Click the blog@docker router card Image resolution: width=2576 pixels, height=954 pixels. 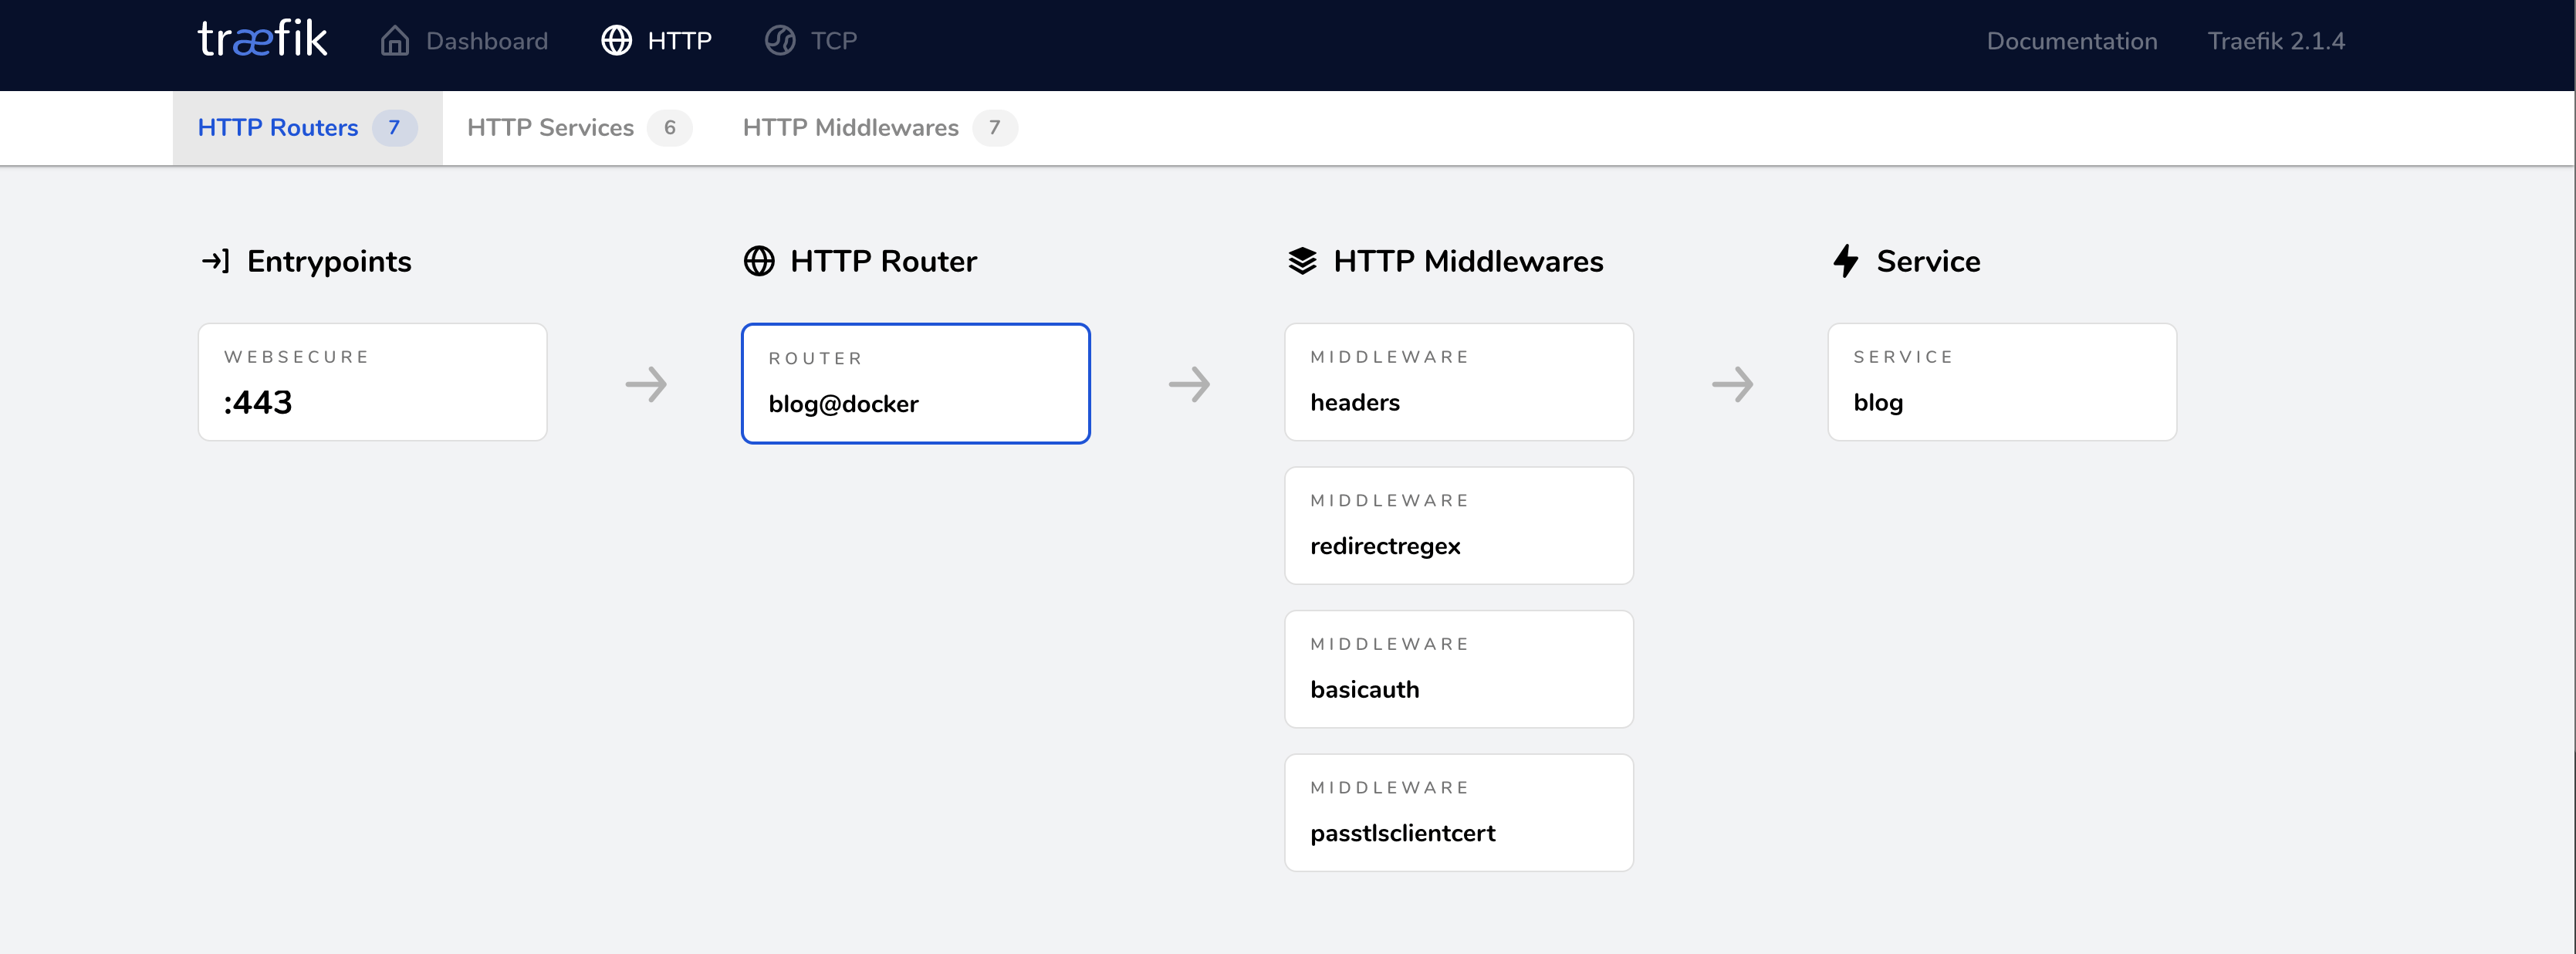point(915,383)
